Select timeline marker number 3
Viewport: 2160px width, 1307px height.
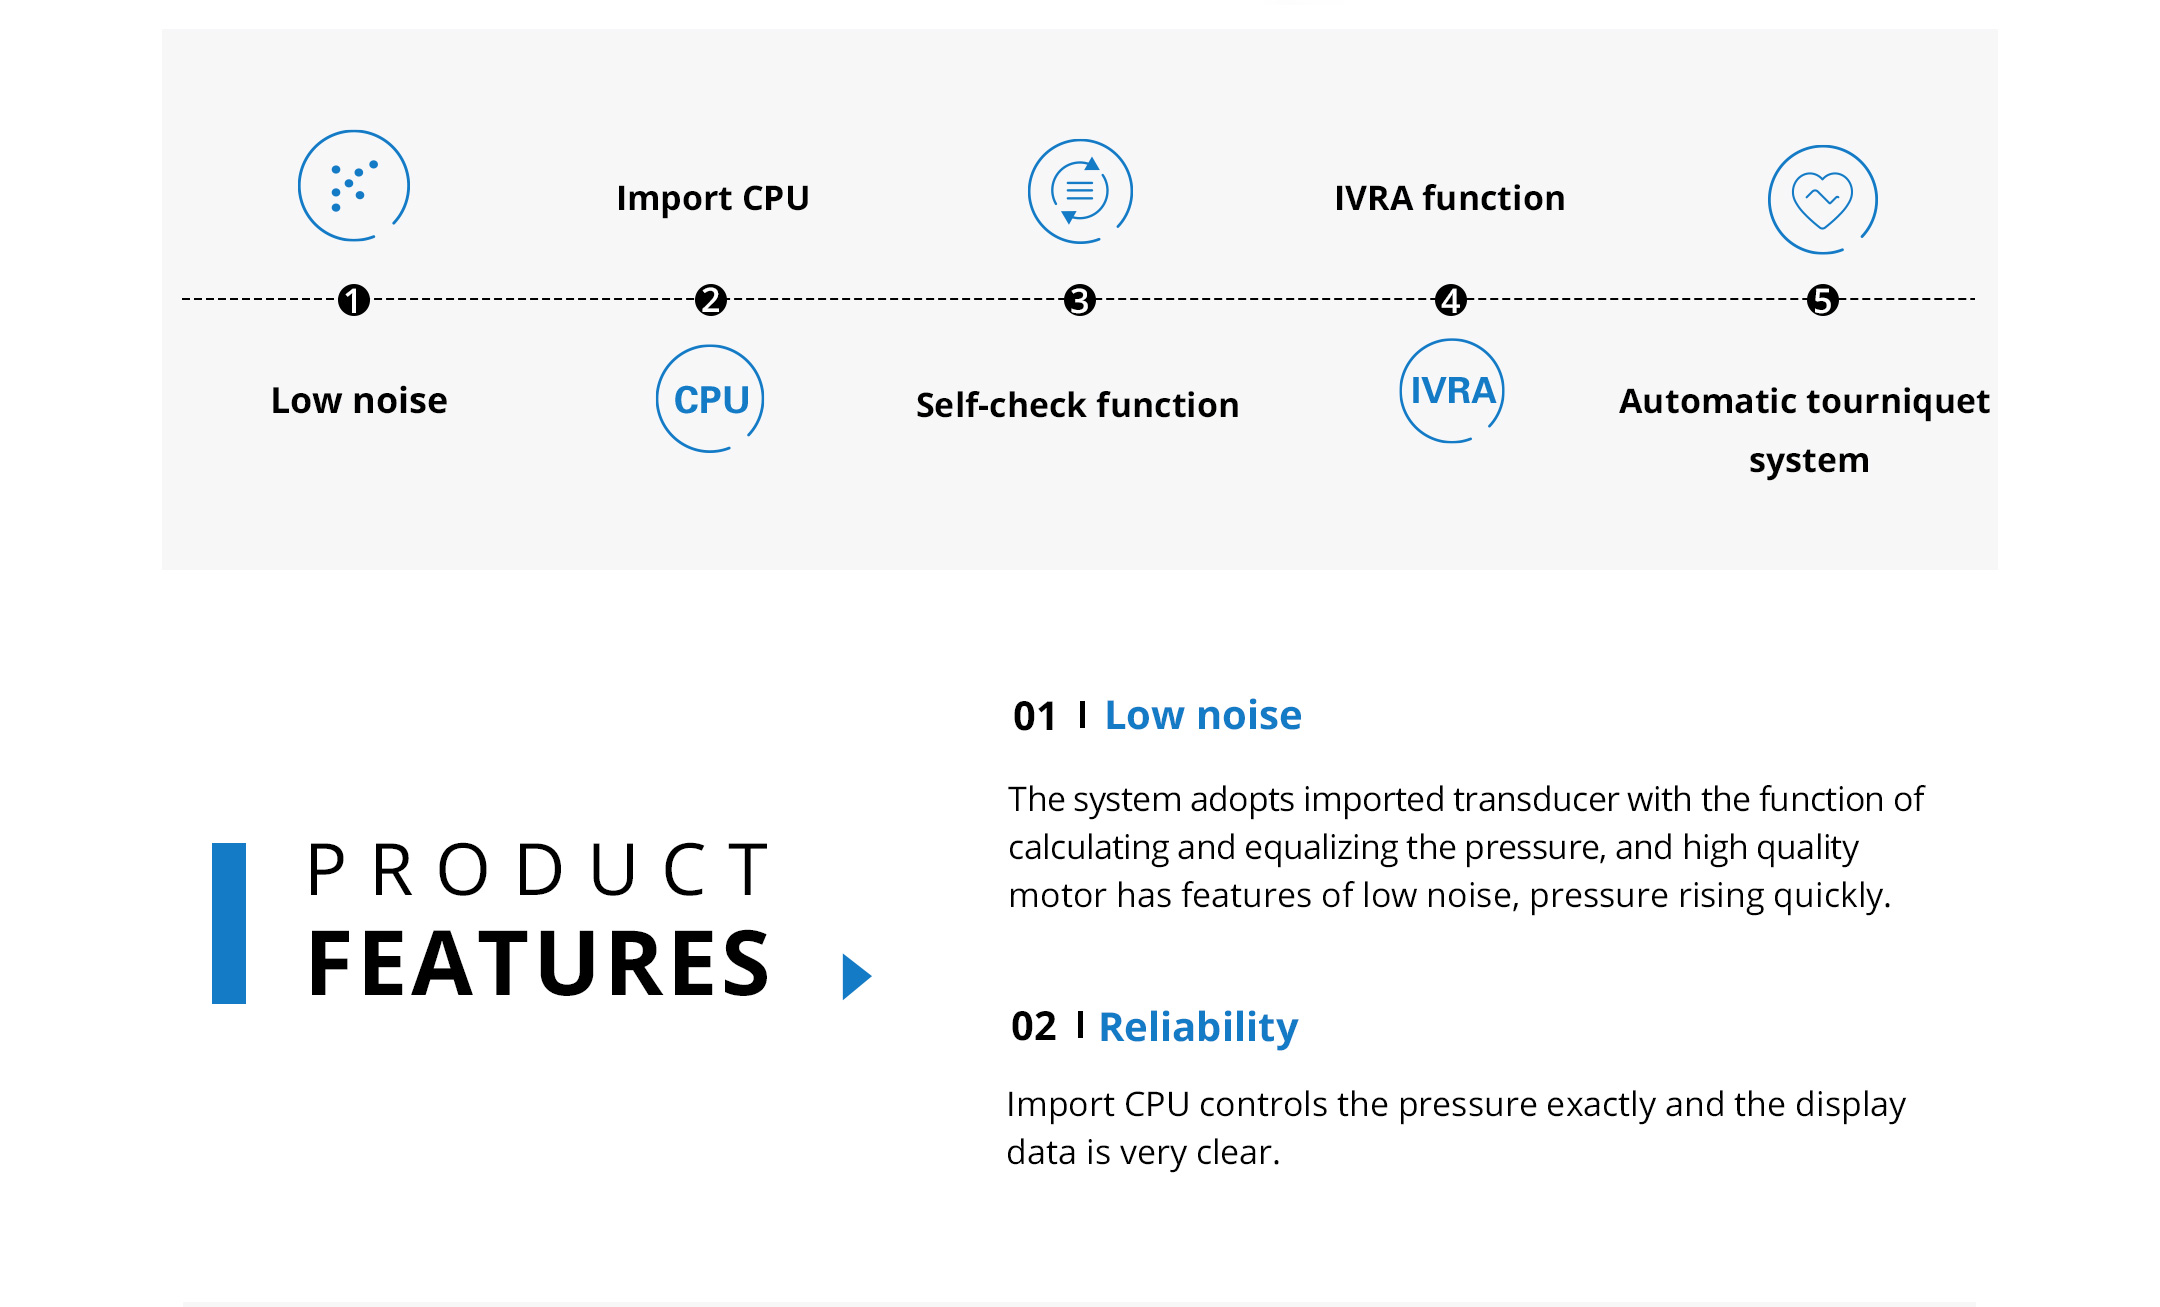click(1080, 300)
